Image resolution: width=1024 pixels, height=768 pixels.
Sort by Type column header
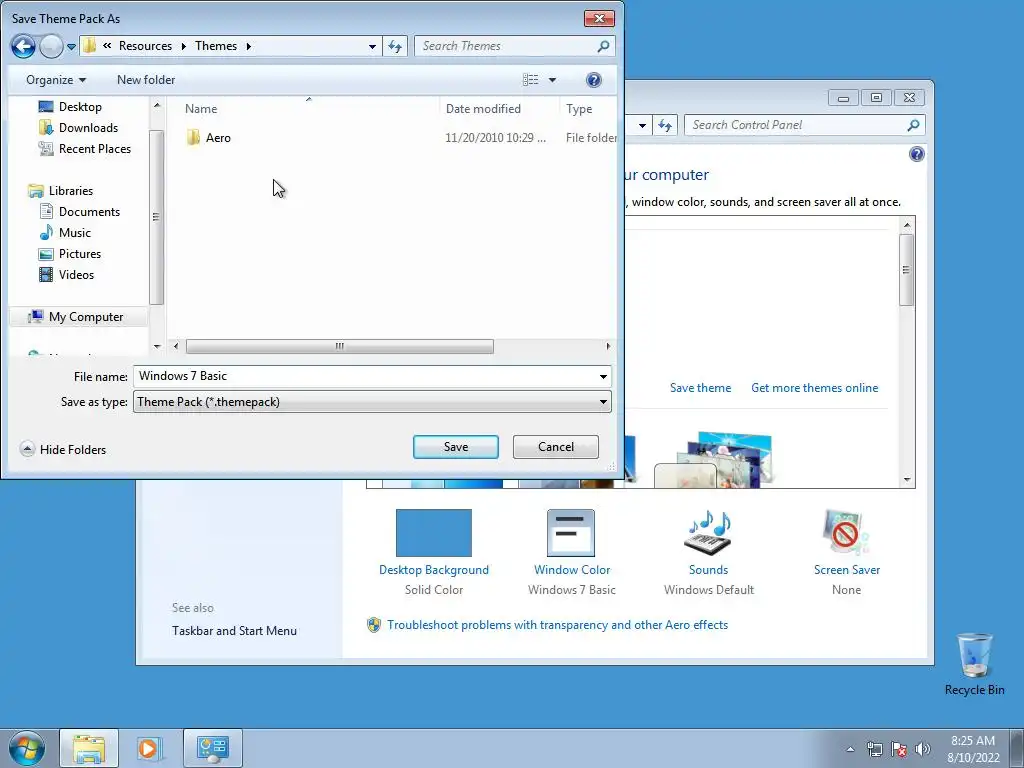[x=579, y=108]
